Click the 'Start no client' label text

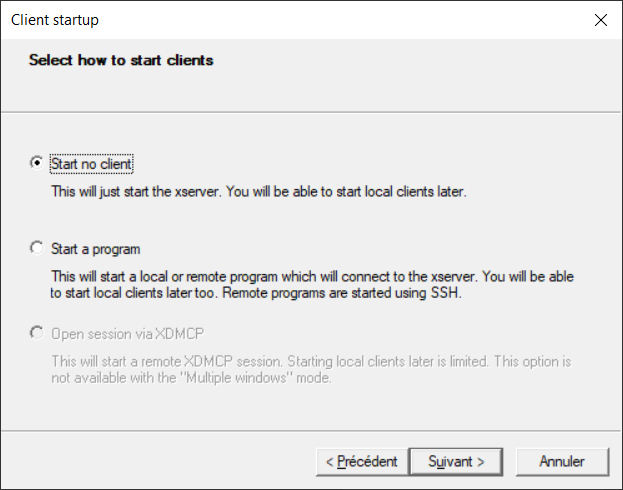tap(92, 164)
